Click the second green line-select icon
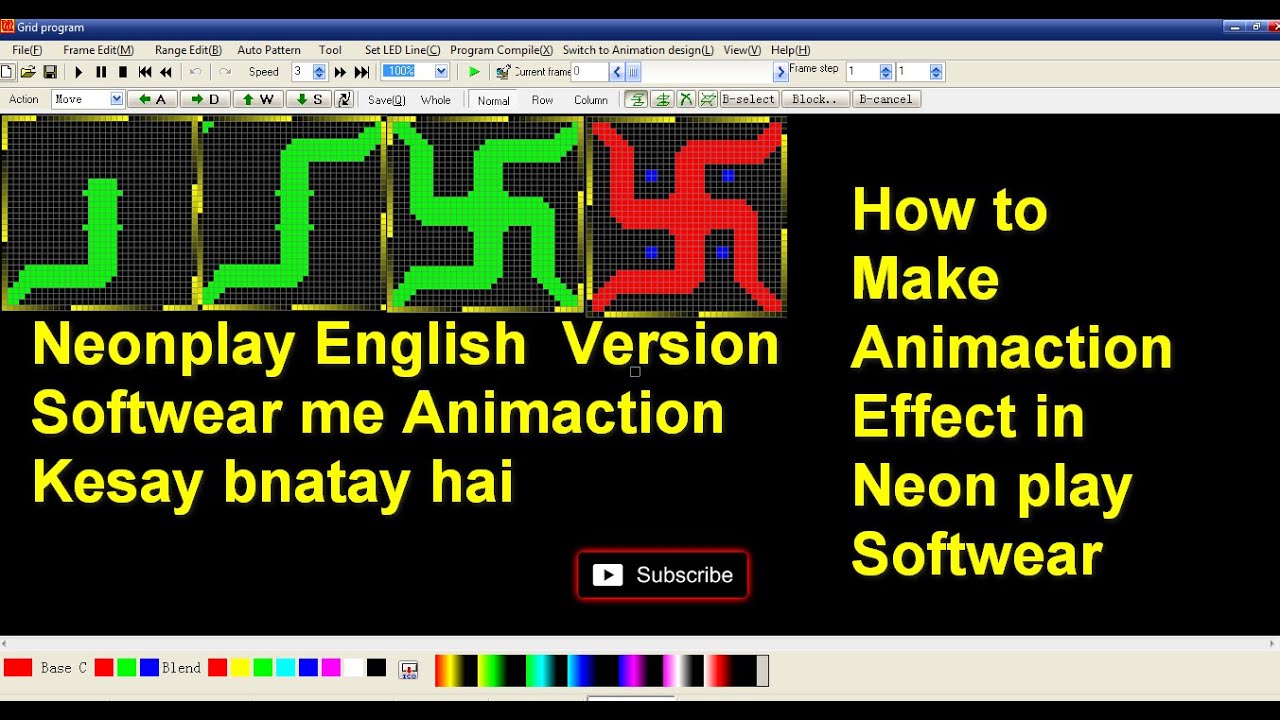 point(661,99)
